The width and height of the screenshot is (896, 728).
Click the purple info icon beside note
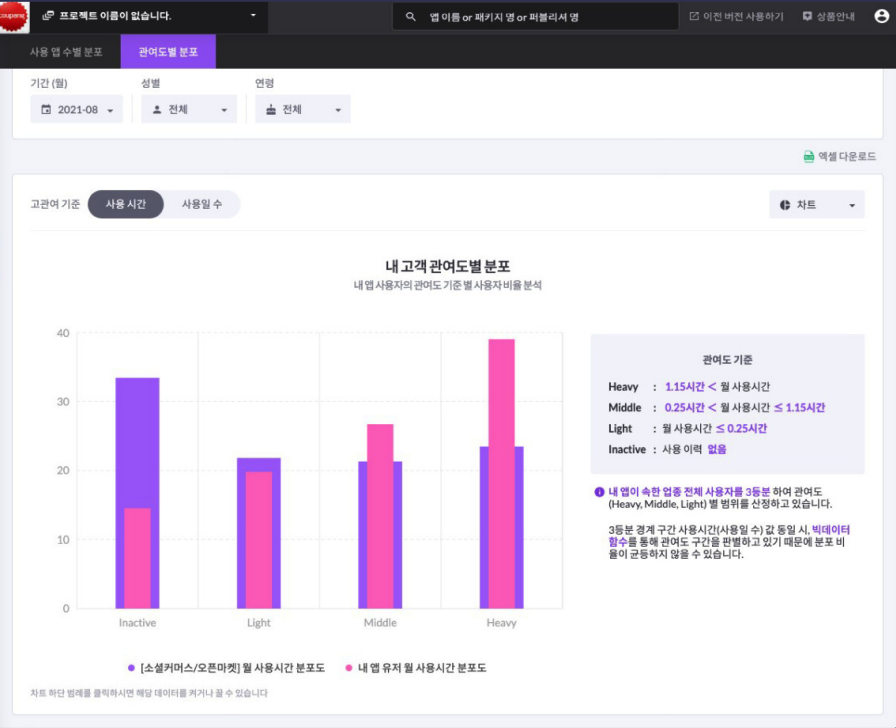point(599,491)
